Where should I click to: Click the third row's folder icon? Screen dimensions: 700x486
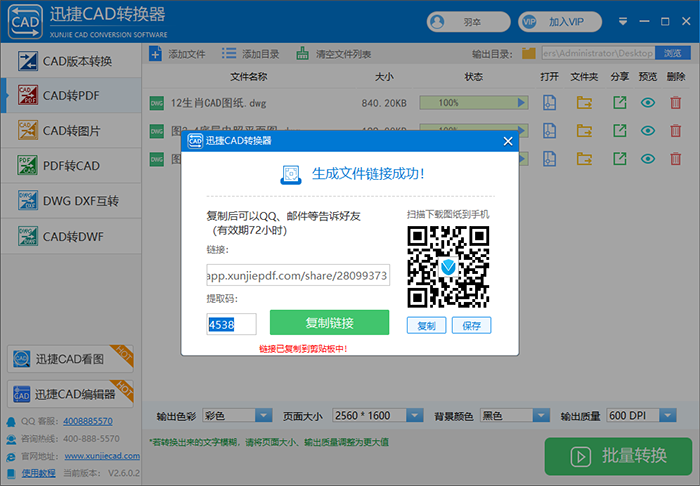(584, 159)
